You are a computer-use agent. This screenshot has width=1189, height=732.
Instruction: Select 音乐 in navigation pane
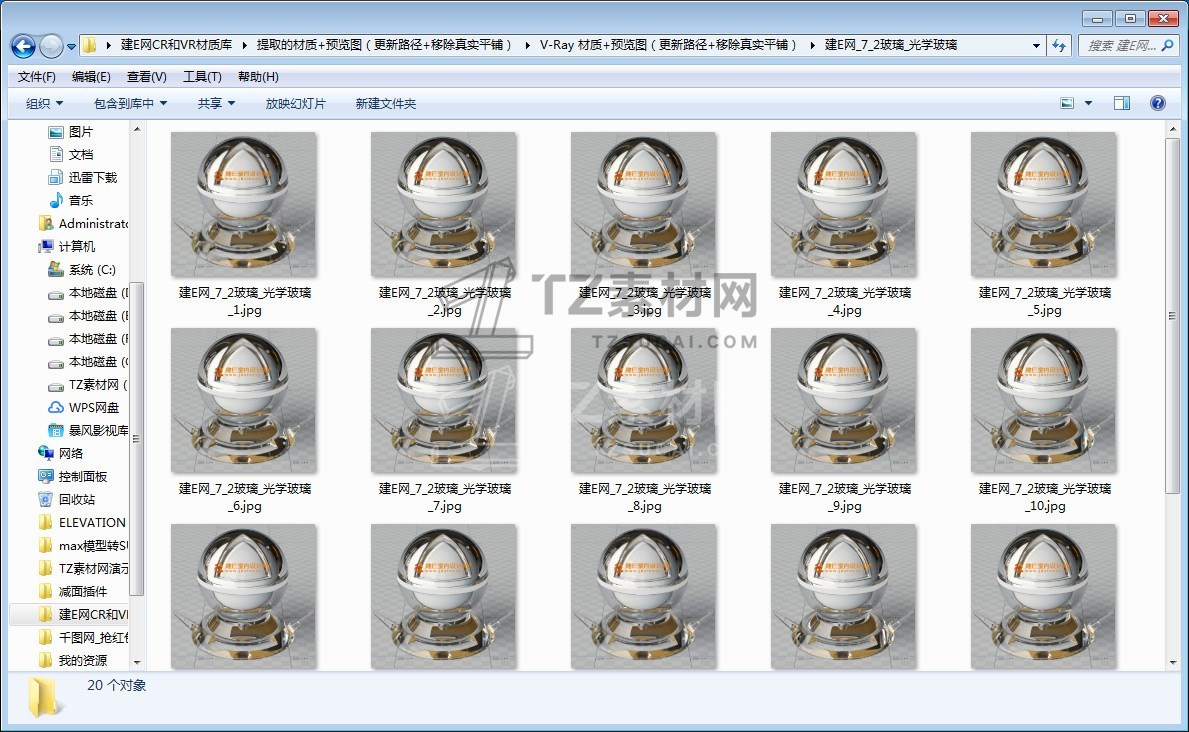(x=80, y=200)
